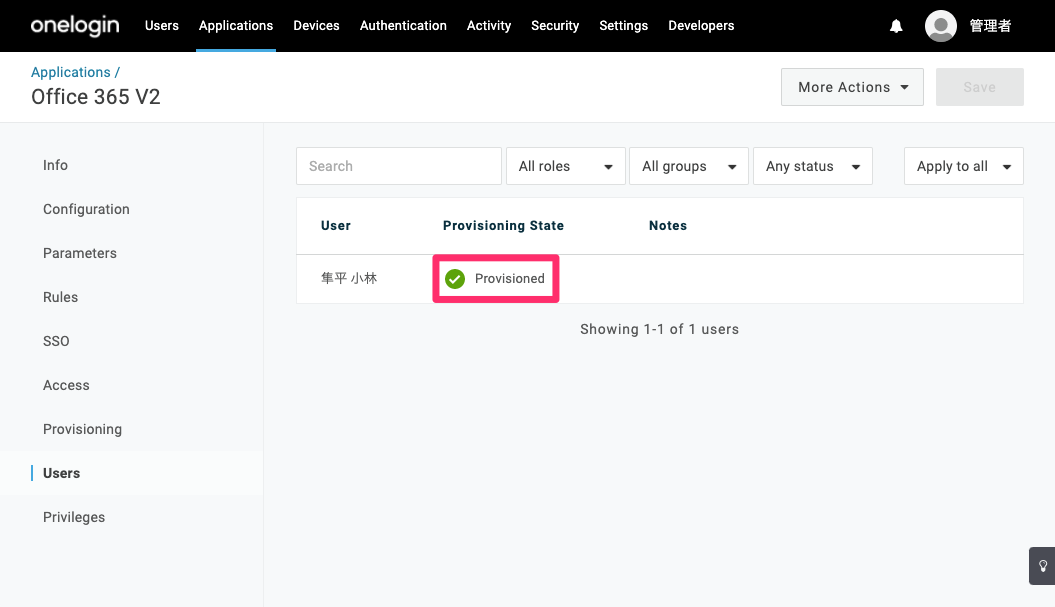Open the notifications bell icon
Viewport: 1055px width, 607px height.
[x=896, y=26]
